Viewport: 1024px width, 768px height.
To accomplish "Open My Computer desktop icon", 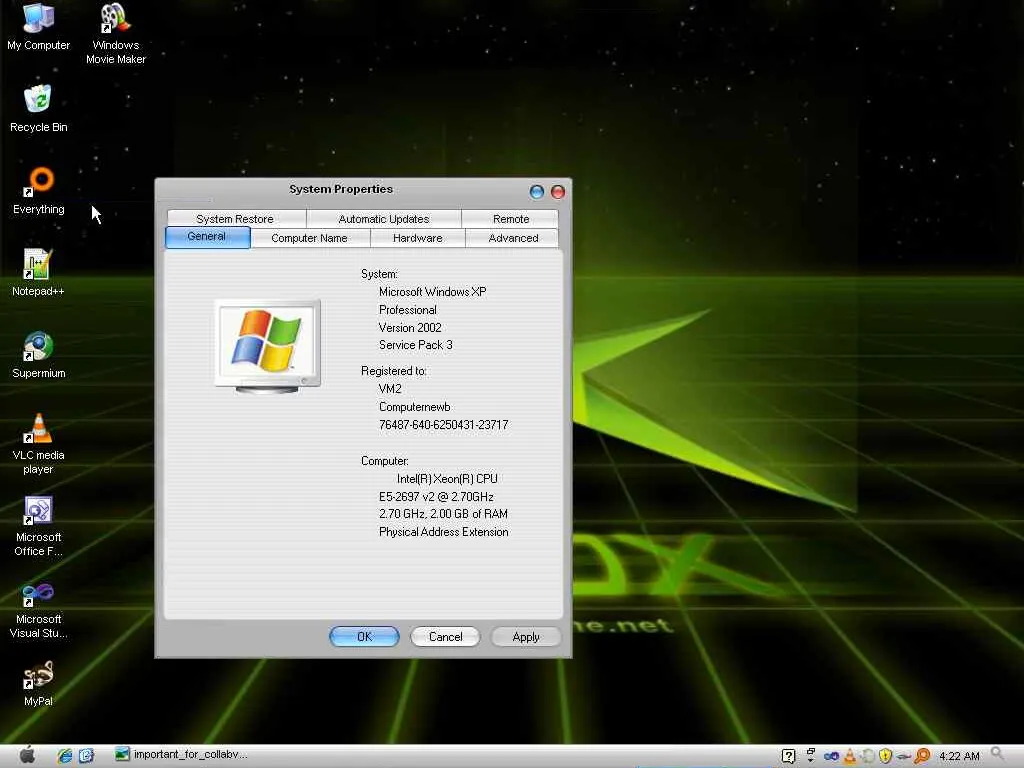I will (x=38, y=27).
